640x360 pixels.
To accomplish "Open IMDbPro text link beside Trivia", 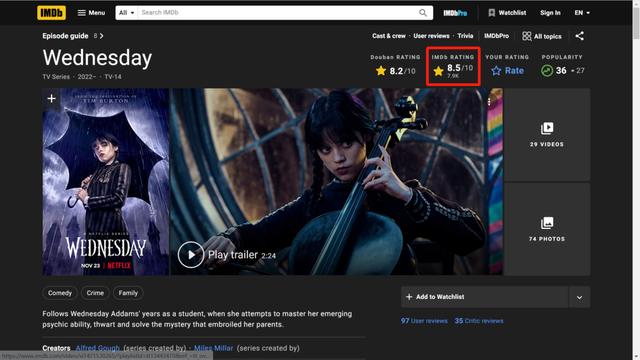I will (496, 36).
